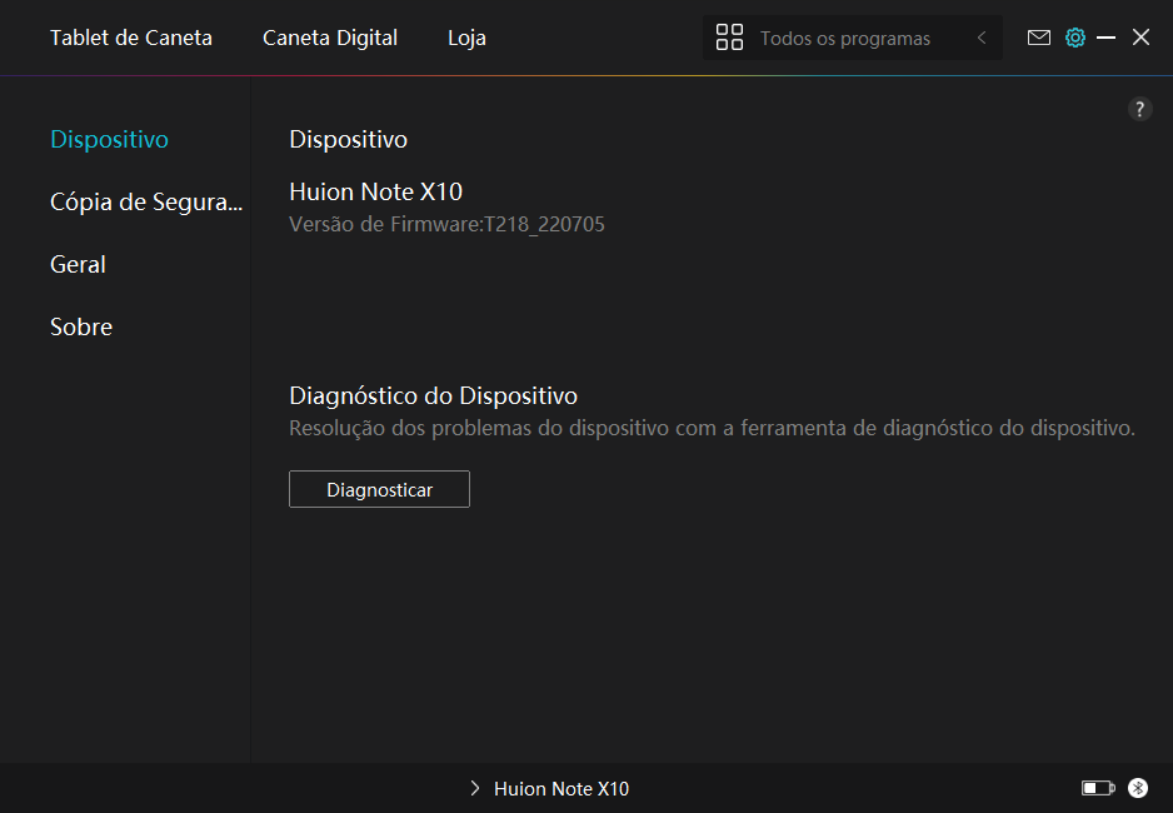Open the Todos os programas dropdown
Viewport: 1173px width, 813px height.
[x=845, y=39]
